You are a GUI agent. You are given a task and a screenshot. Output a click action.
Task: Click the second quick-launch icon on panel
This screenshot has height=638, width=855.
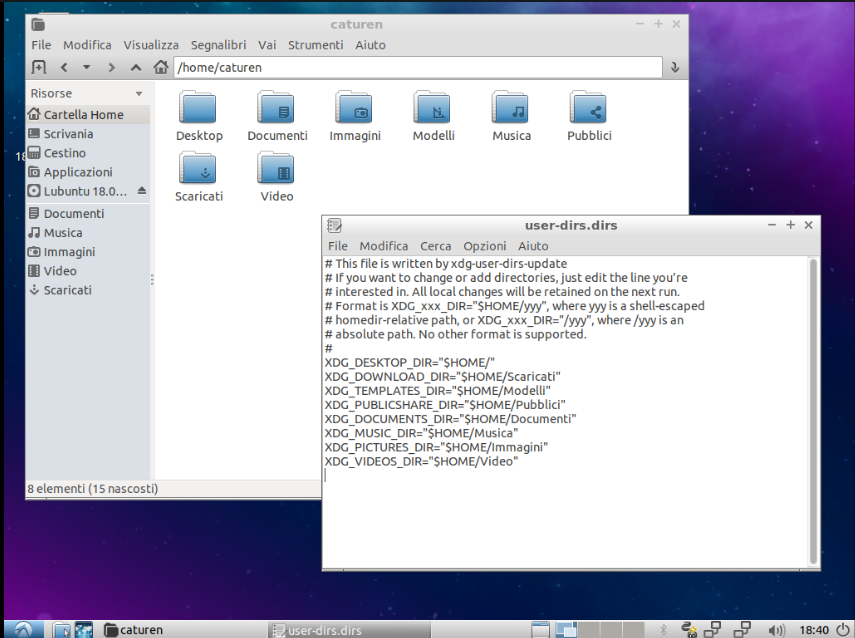point(83,630)
